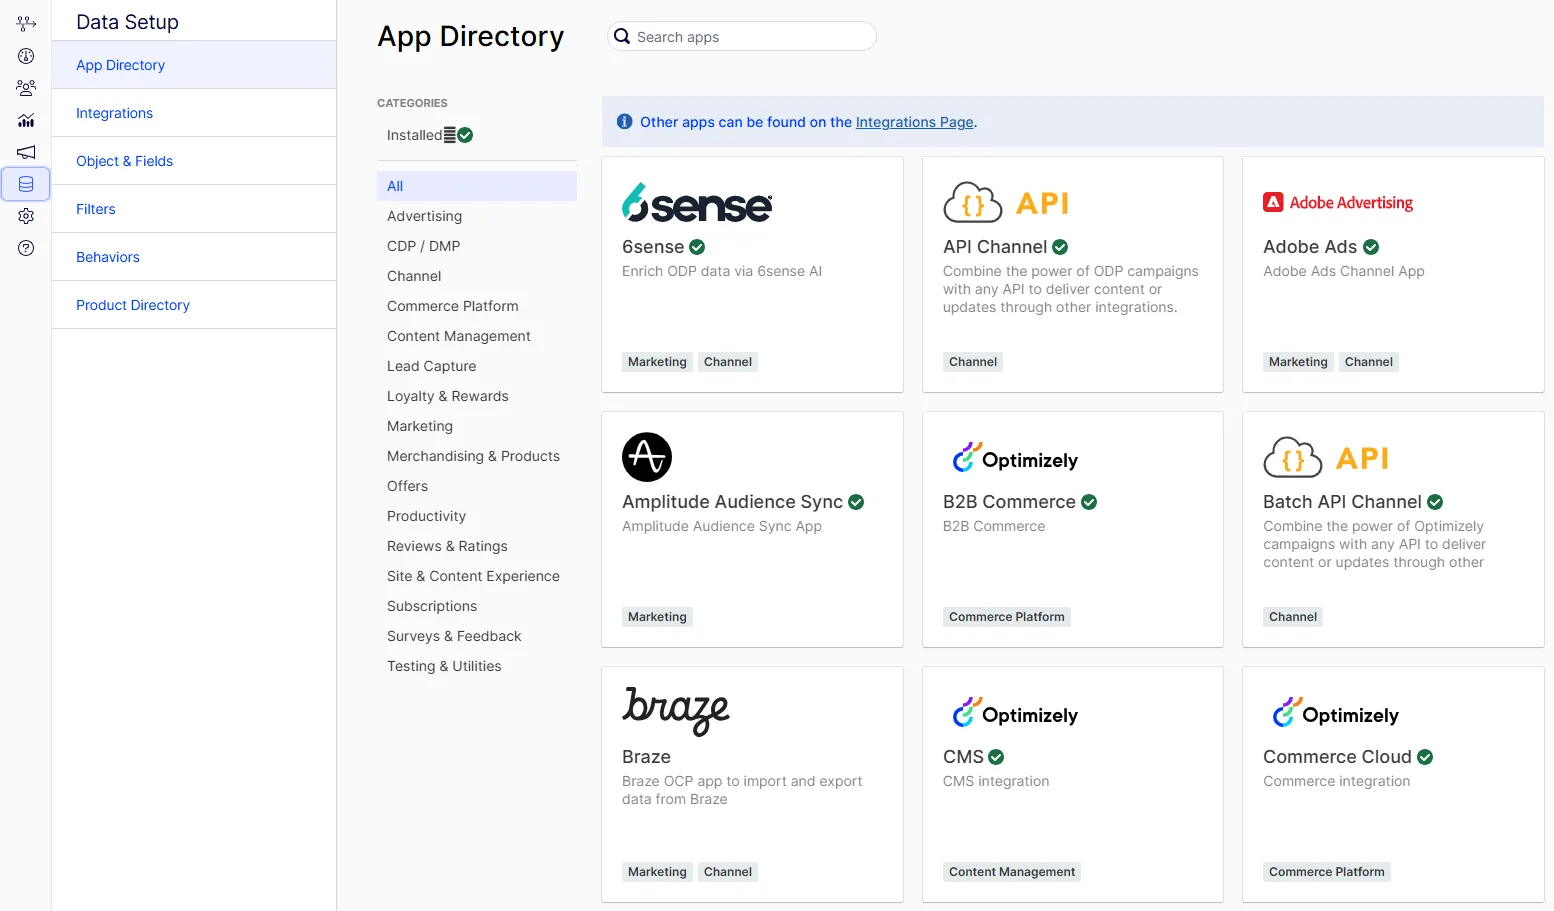The height and width of the screenshot is (911, 1554).
Task: Click the 6sense logo
Action: pos(697,203)
